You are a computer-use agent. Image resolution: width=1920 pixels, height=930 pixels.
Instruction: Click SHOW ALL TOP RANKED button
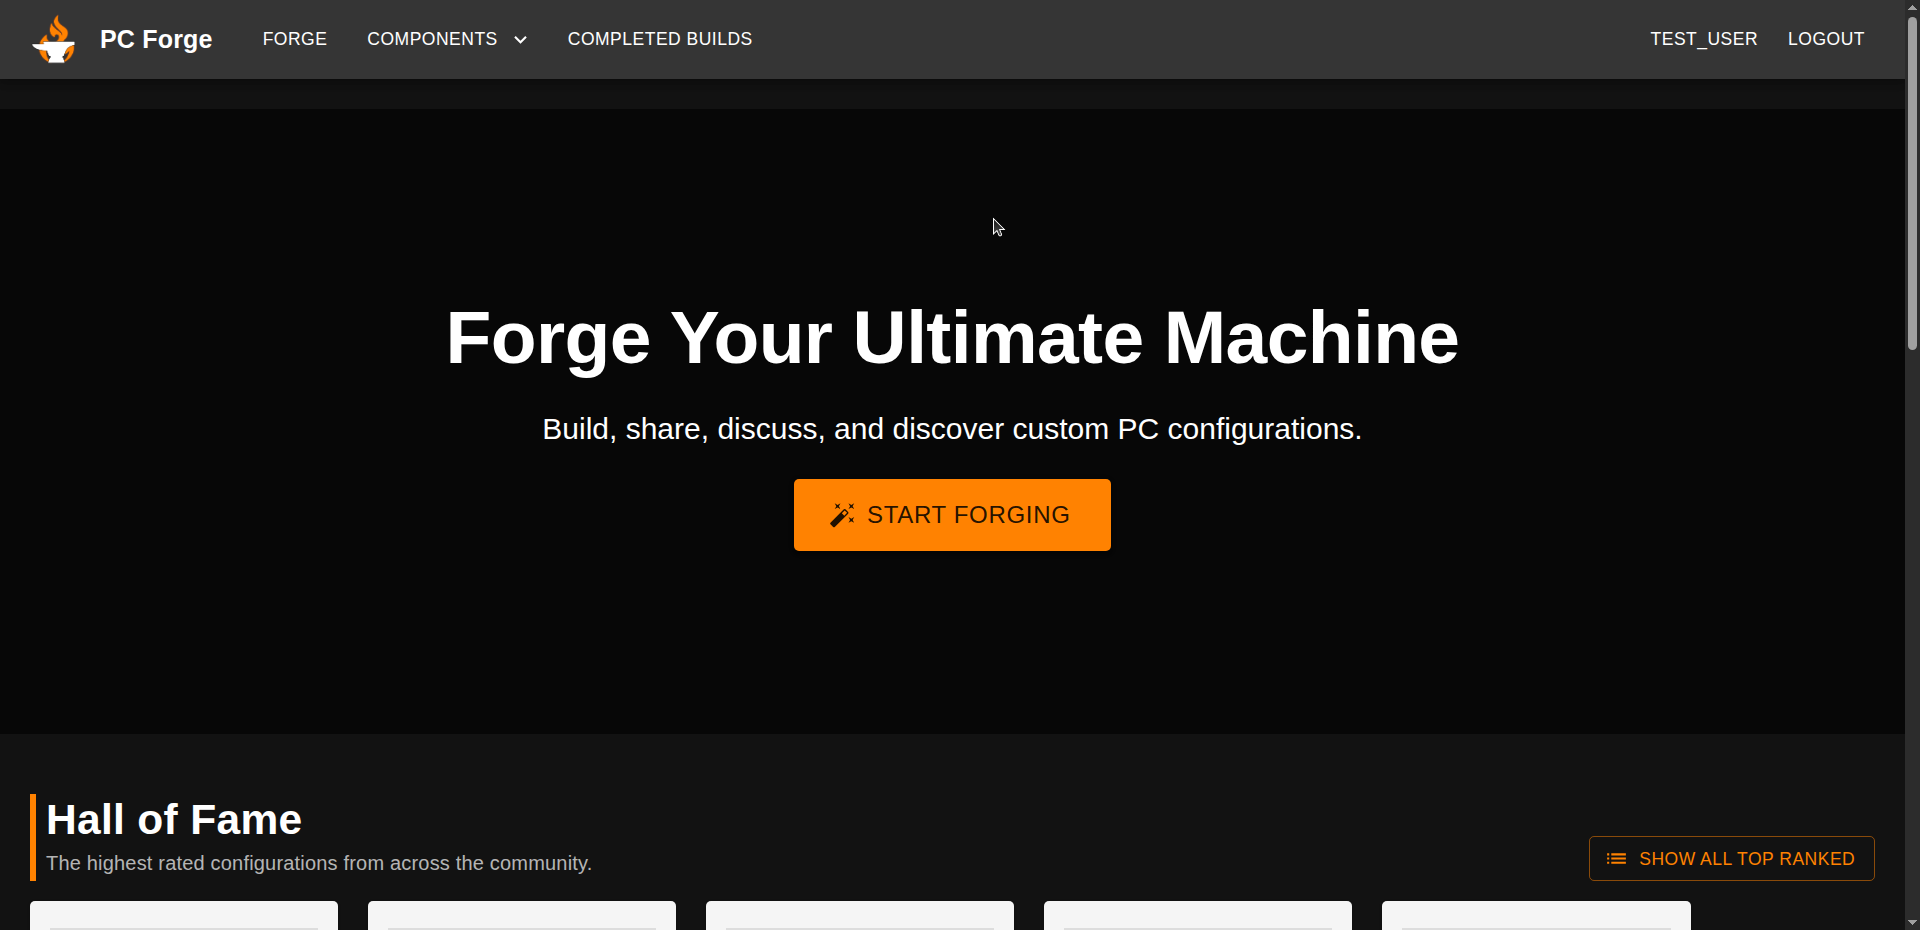tap(1731, 859)
